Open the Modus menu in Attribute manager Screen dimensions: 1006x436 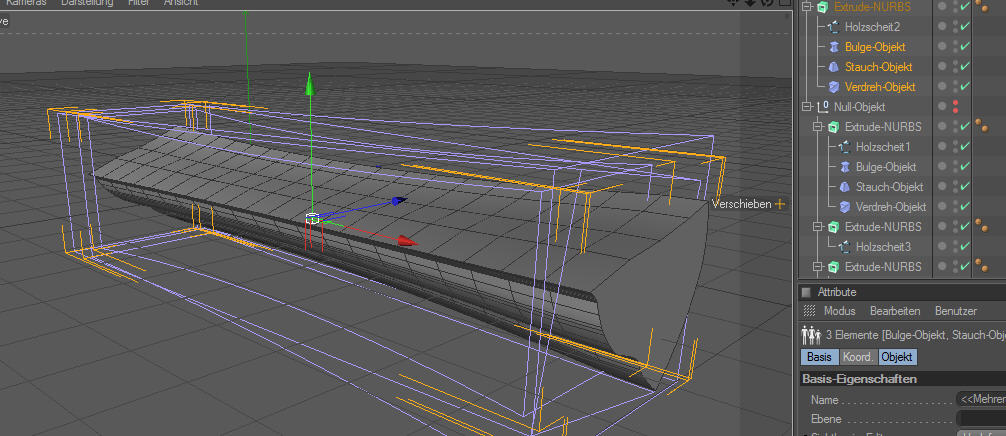click(x=840, y=311)
